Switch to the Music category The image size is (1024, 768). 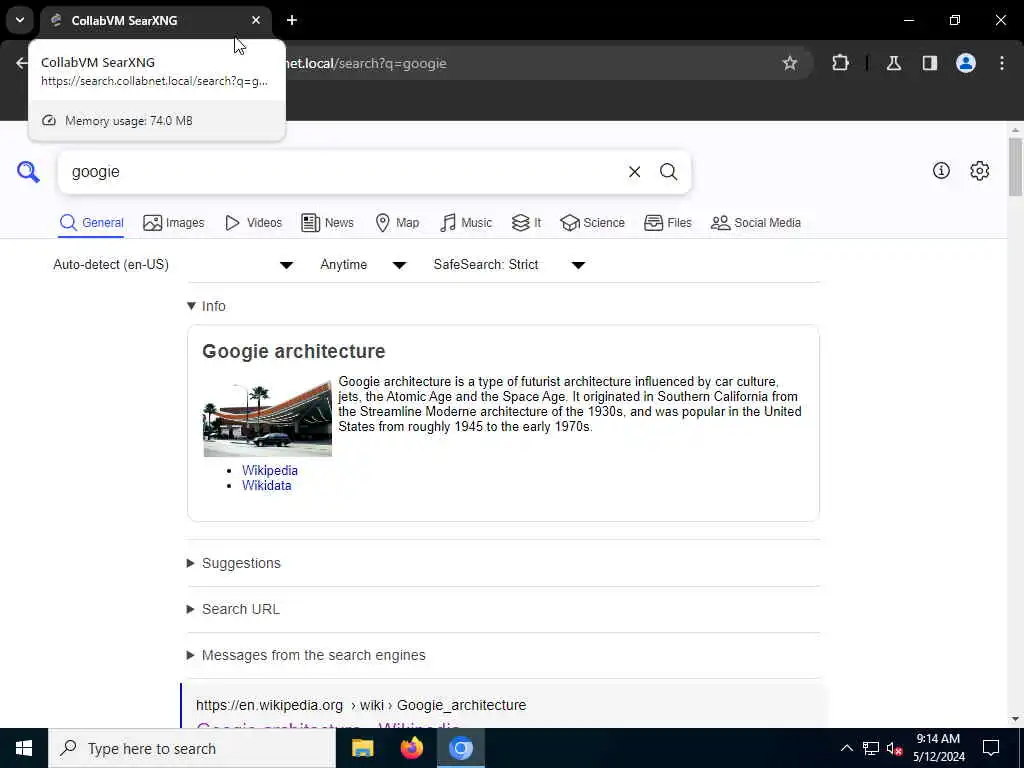(x=466, y=223)
